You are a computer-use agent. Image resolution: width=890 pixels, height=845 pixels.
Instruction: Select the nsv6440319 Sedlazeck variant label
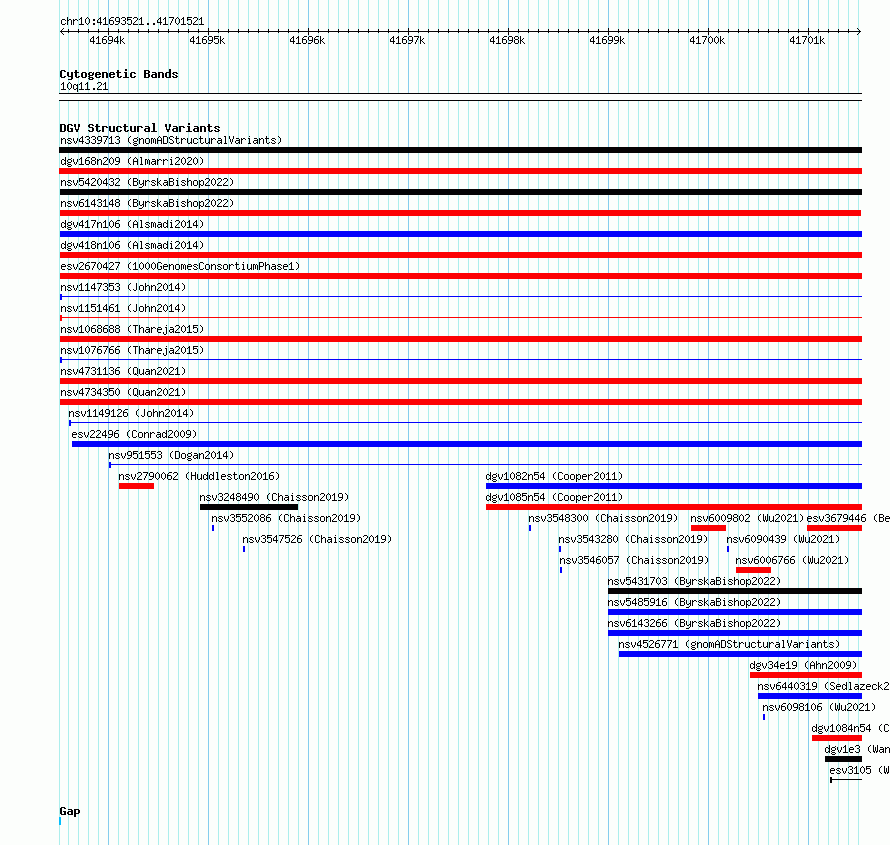(x=823, y=686)
